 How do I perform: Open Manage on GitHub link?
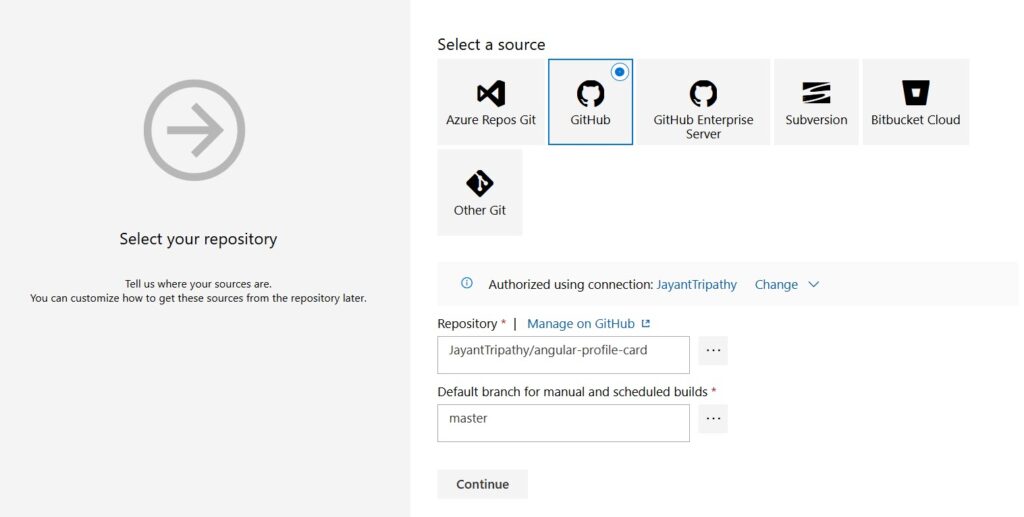point(581,324)
